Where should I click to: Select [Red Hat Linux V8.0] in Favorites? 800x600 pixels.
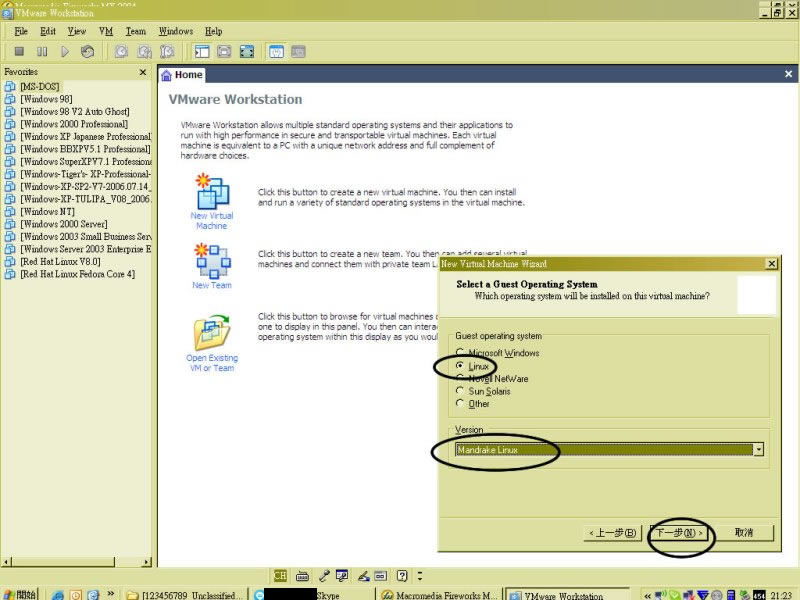pyautogui.click(x=60, y=262)
